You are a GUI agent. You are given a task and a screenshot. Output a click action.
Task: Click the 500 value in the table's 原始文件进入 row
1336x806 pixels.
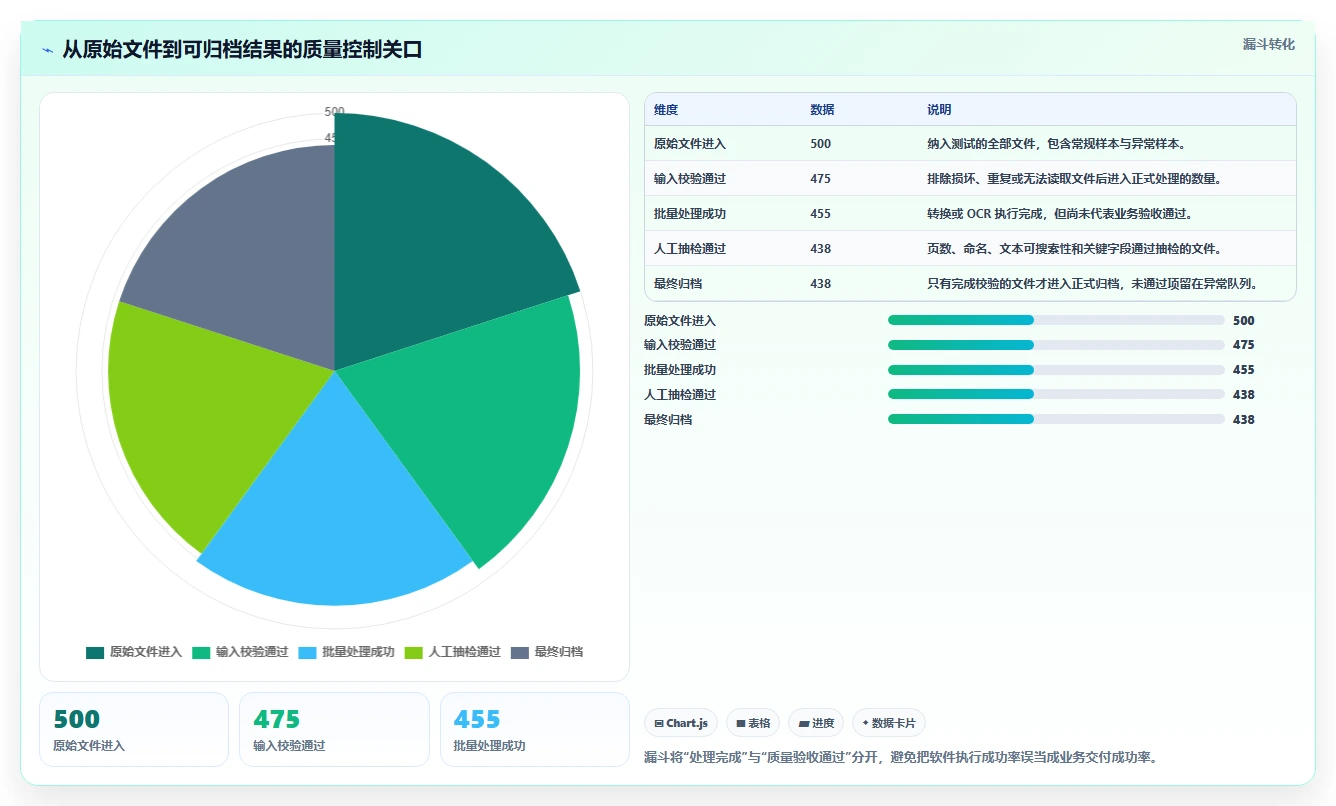820,144
